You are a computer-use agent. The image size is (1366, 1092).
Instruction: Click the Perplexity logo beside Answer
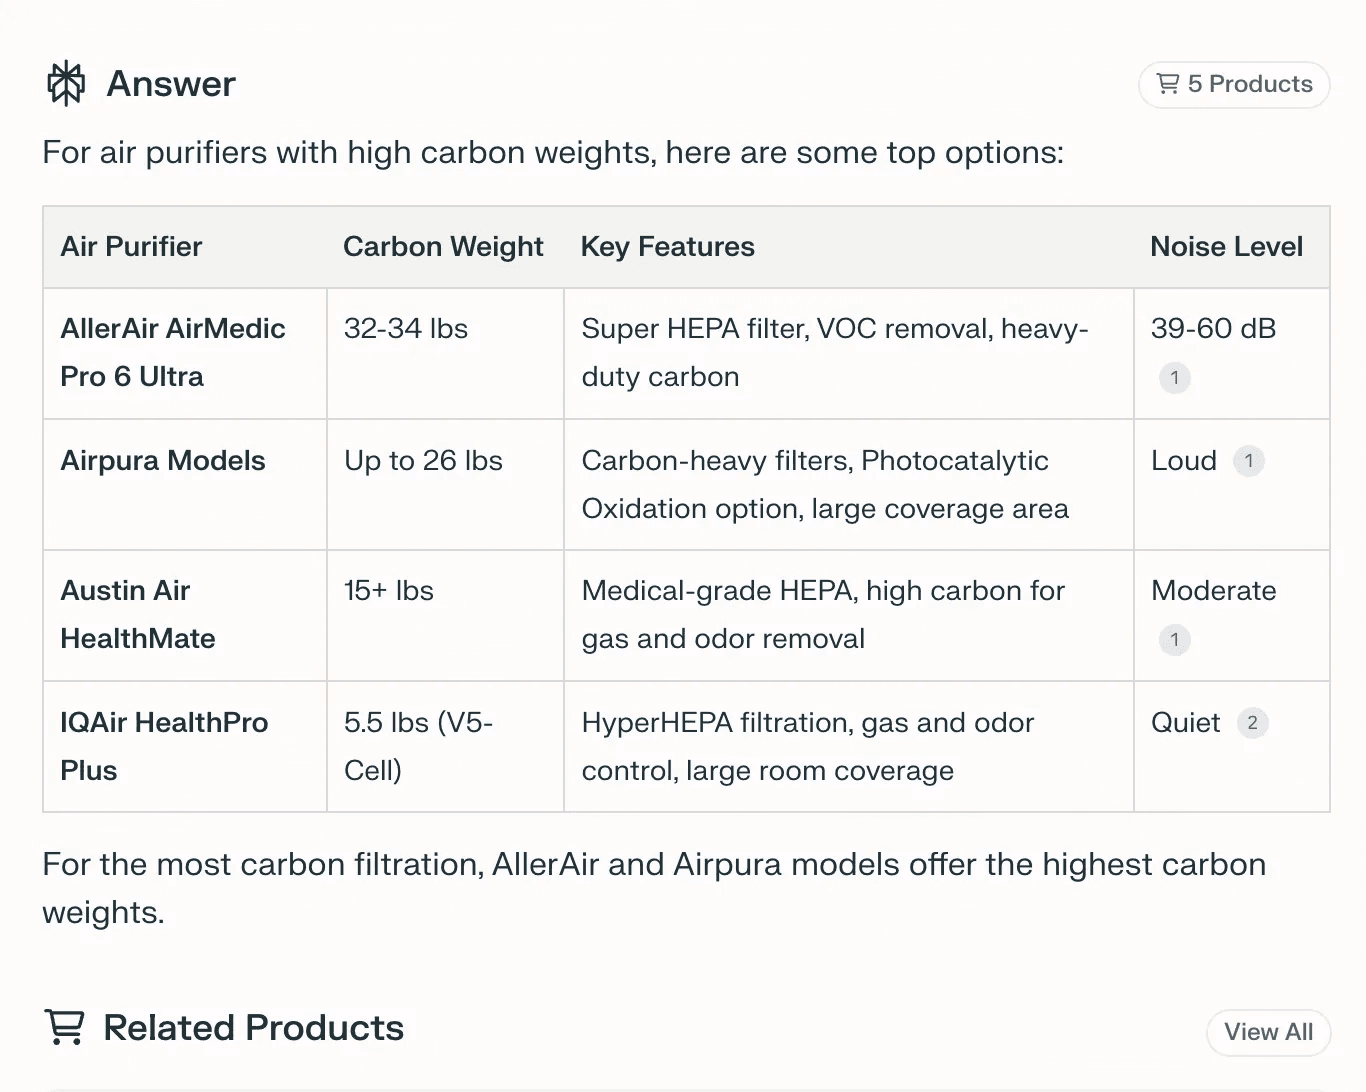tap(66, 84)
